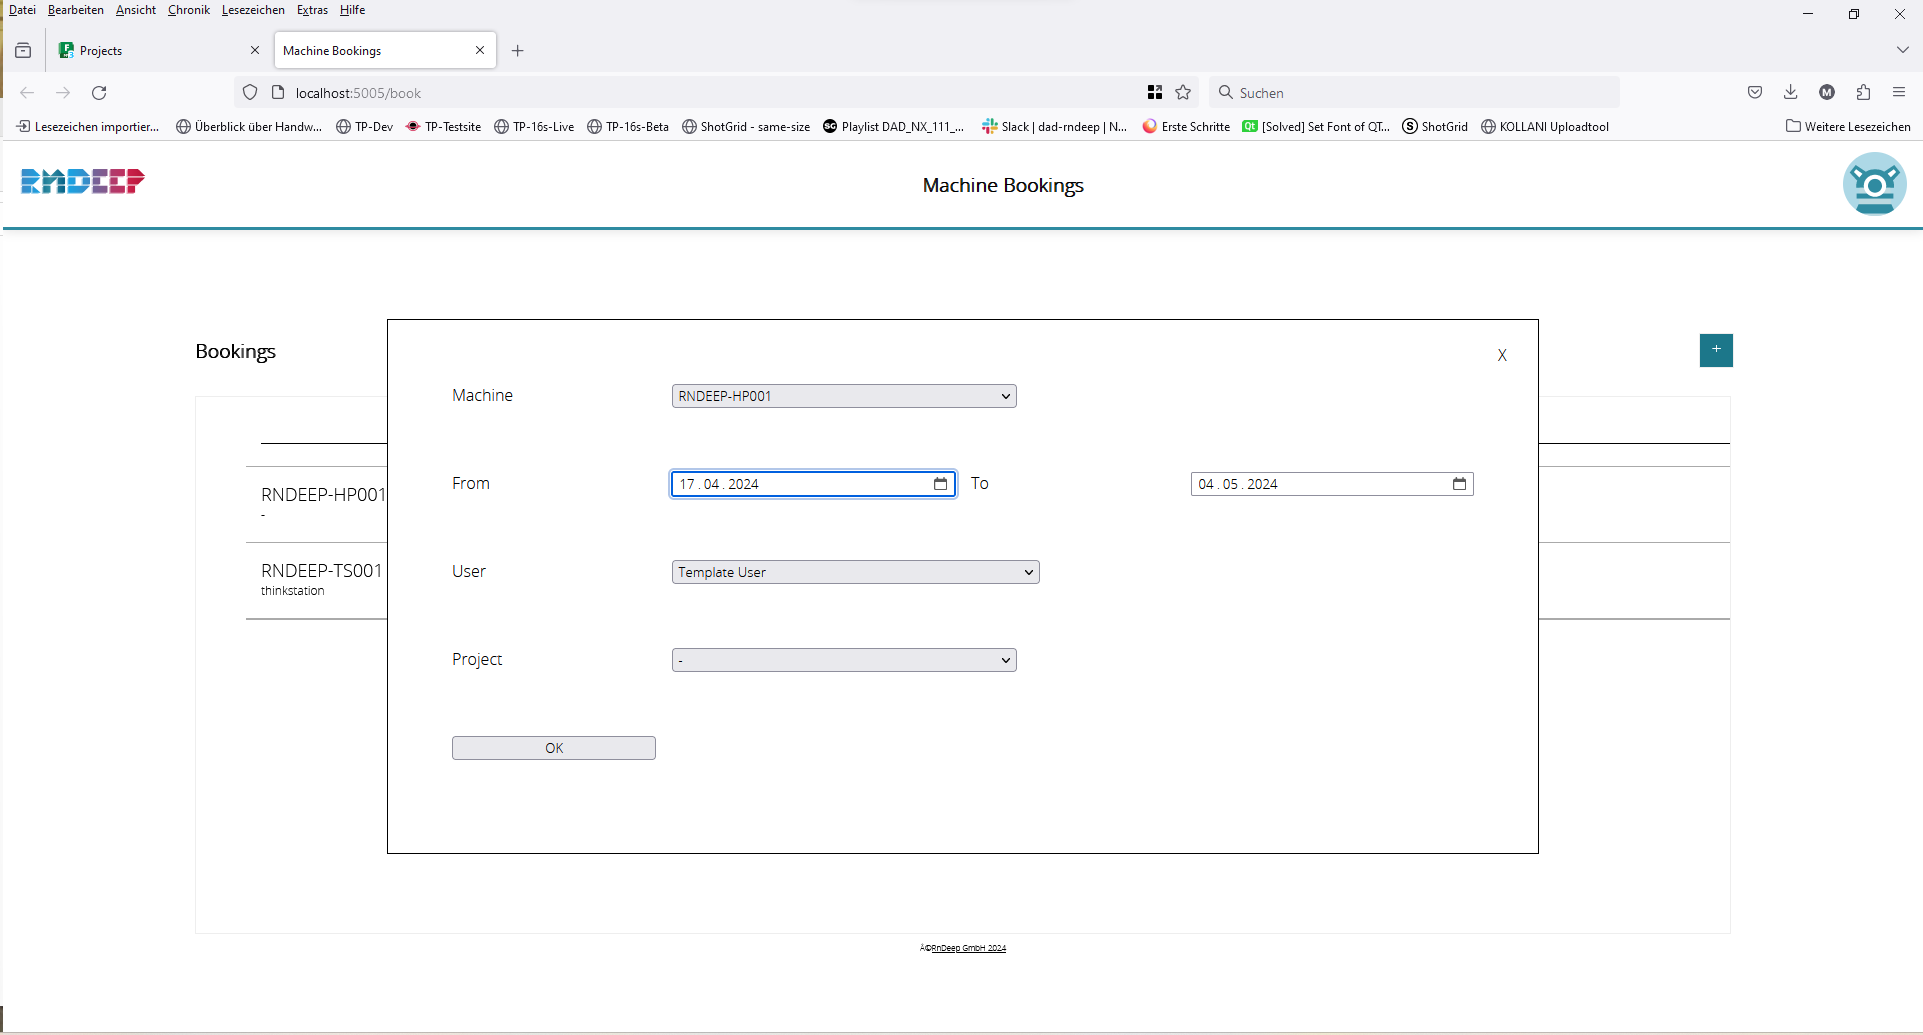The height and width of the screenshot is (1035, 1923).
Task: Reload the current page
Action: (x=99, y=93)
